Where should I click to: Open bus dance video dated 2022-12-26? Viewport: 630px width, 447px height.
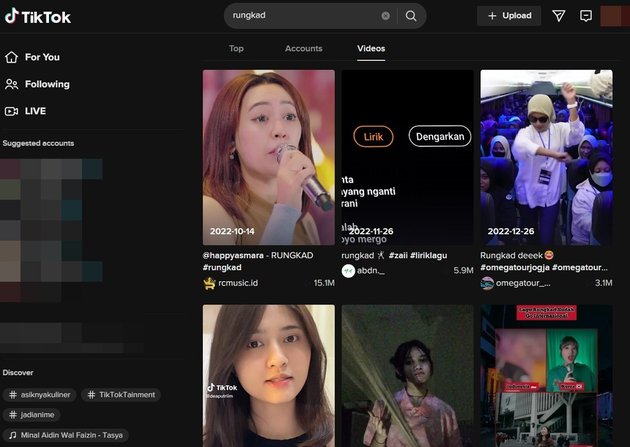[546, 157]
